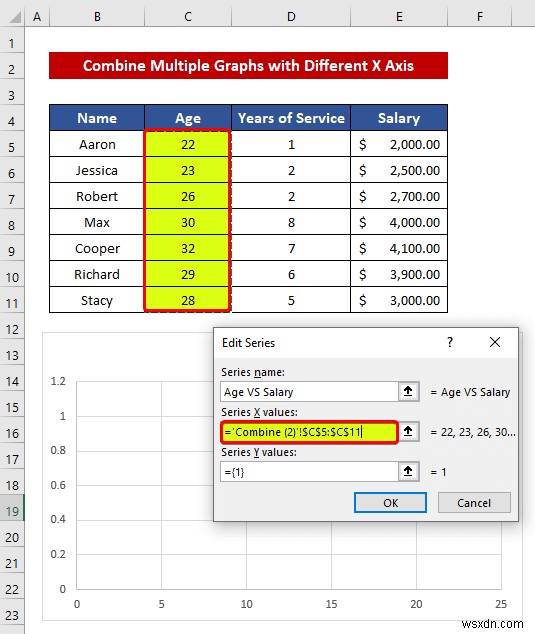The width and height of the screenshot is (535, 634).
Task: Select the cell containing Max
Action: coord(97,222)
